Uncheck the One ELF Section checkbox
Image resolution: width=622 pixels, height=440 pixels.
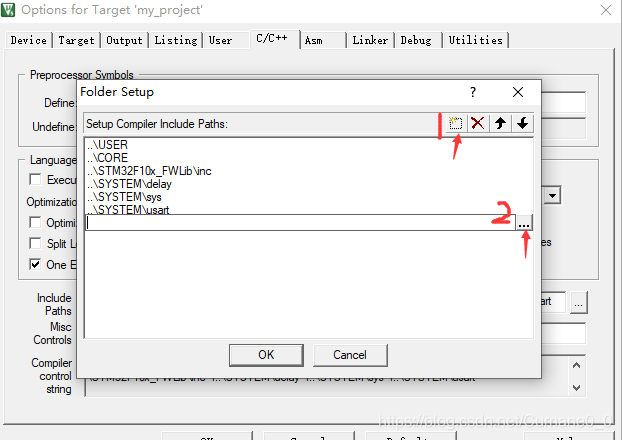35,264
